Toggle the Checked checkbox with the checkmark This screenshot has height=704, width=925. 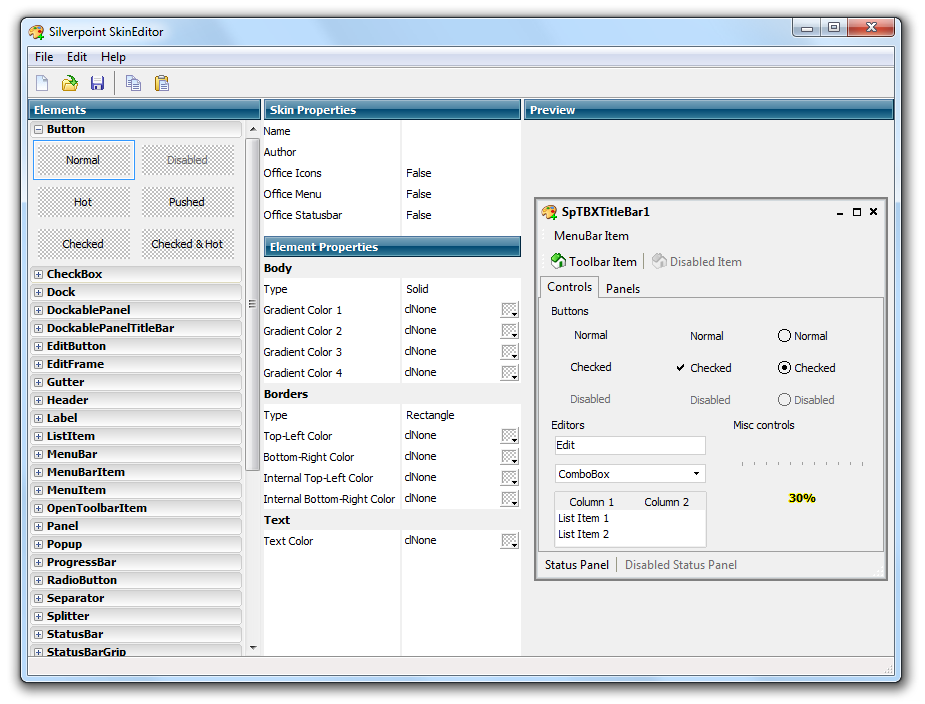(x=680, y=368)
